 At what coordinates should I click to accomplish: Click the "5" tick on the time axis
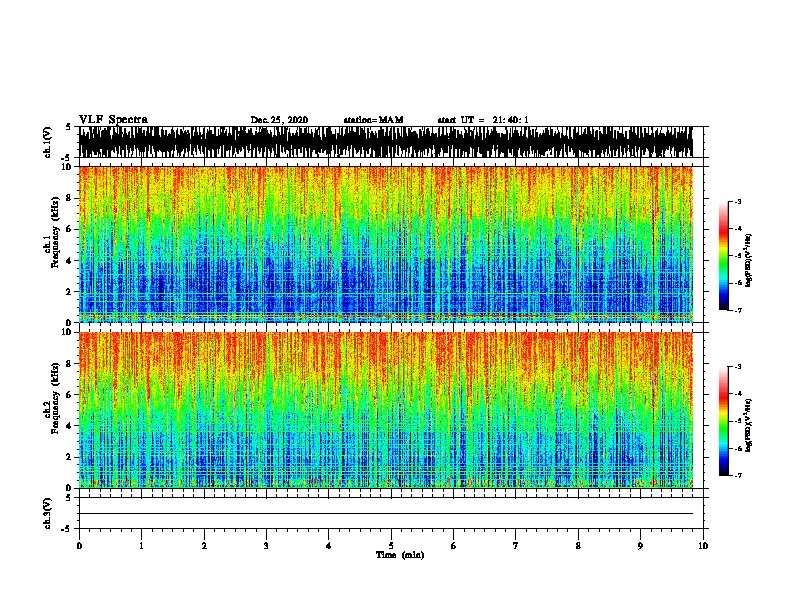(x=391, y=546)
